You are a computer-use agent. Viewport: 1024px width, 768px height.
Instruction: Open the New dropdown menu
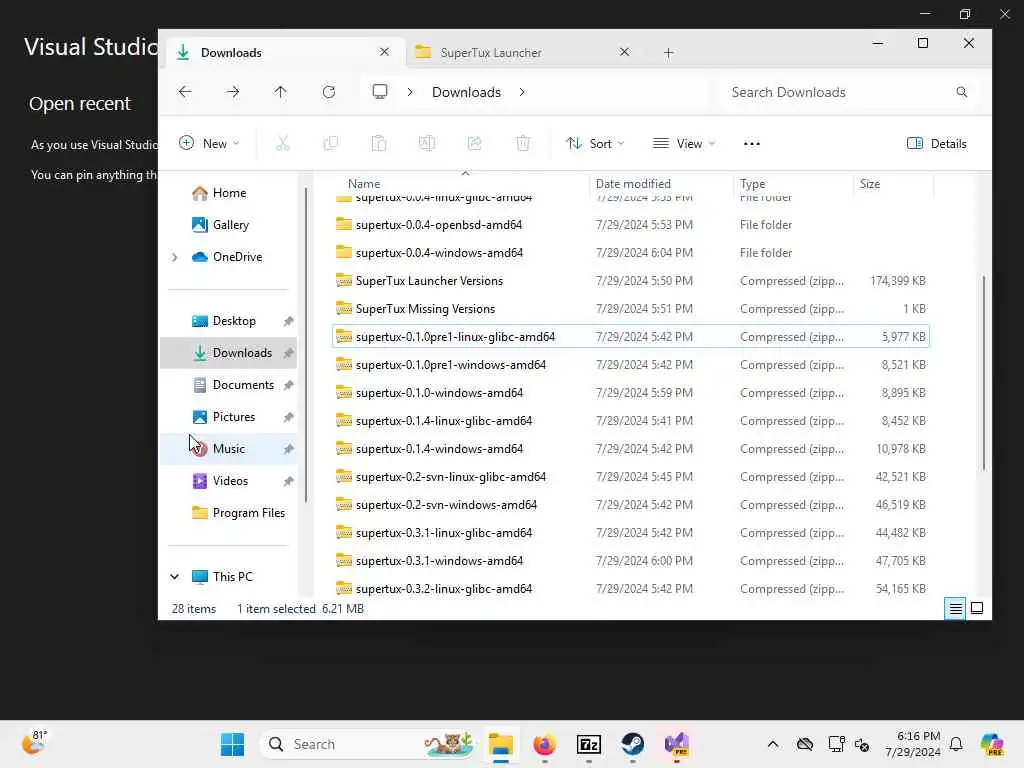tap(209, 144)
